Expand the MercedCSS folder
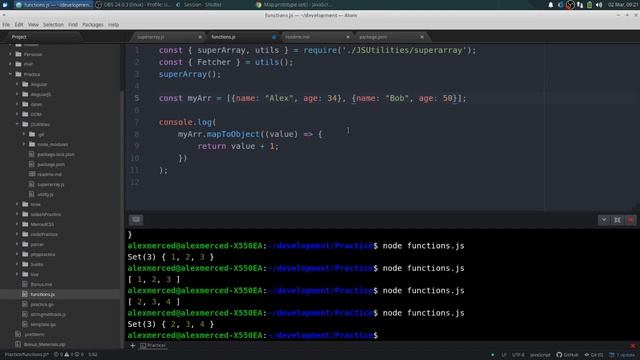Viewport: 640px width, 360px height. click(x=17, y=224)
